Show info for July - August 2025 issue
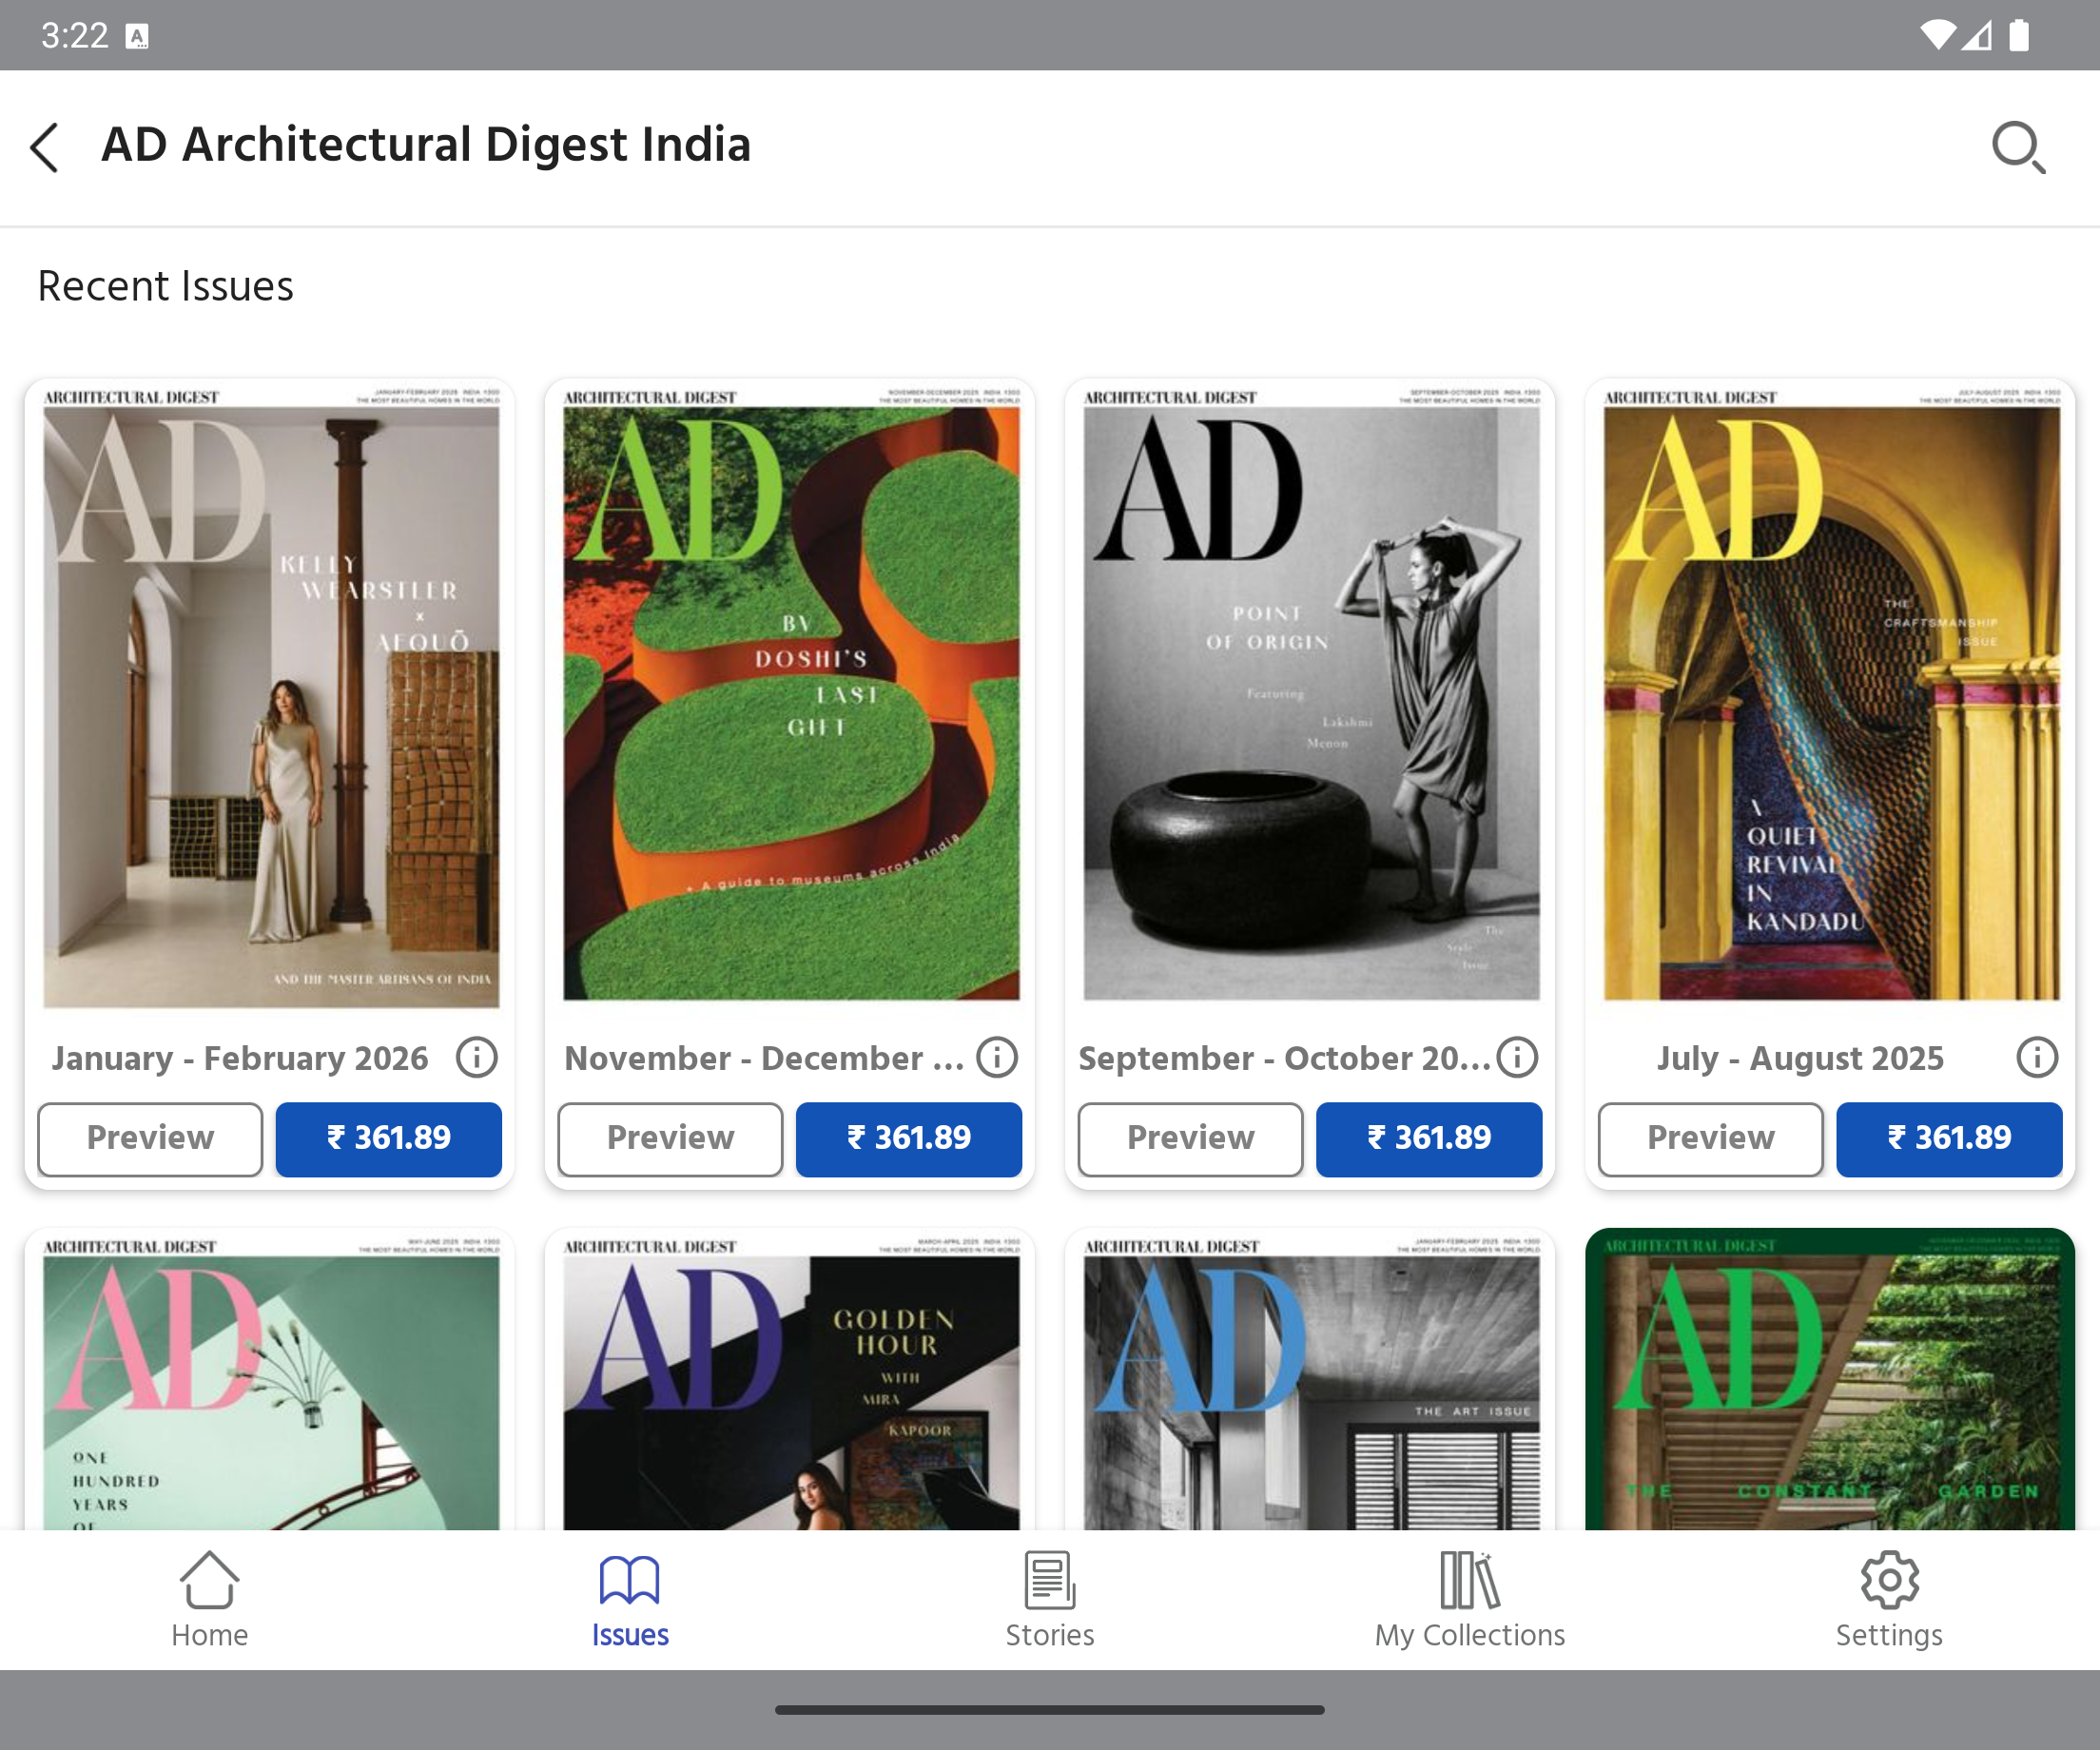 tap(2037, 1057)
